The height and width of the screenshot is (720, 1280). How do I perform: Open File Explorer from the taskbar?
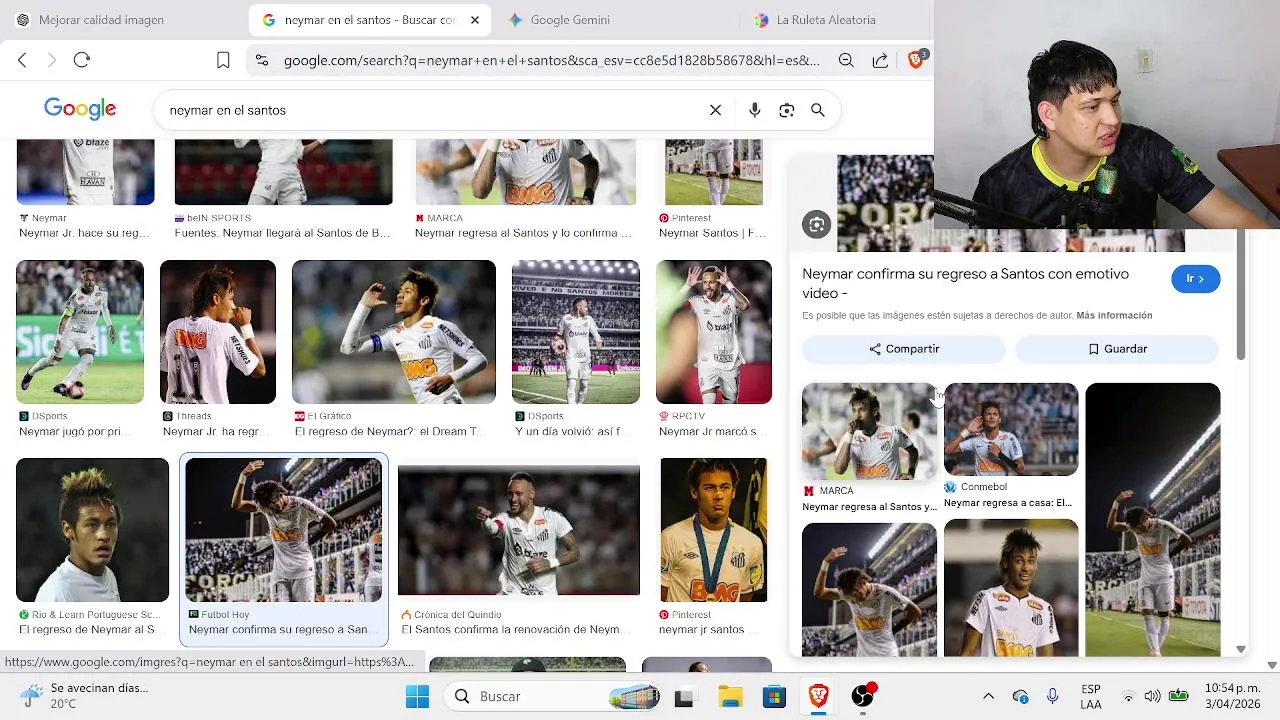pos(731,696)
